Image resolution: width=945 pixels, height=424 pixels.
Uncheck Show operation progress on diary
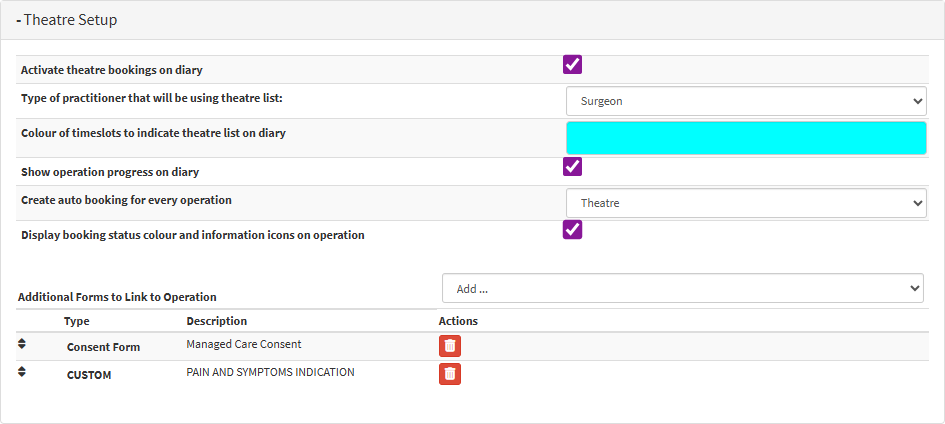click(572, 167)
